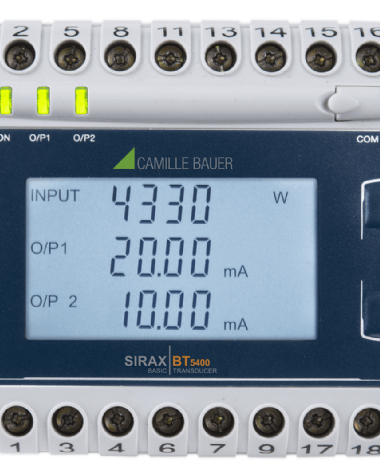Click terminal screw labeled 8
This screenshot has height=475, width=380.
coord(120,57)
